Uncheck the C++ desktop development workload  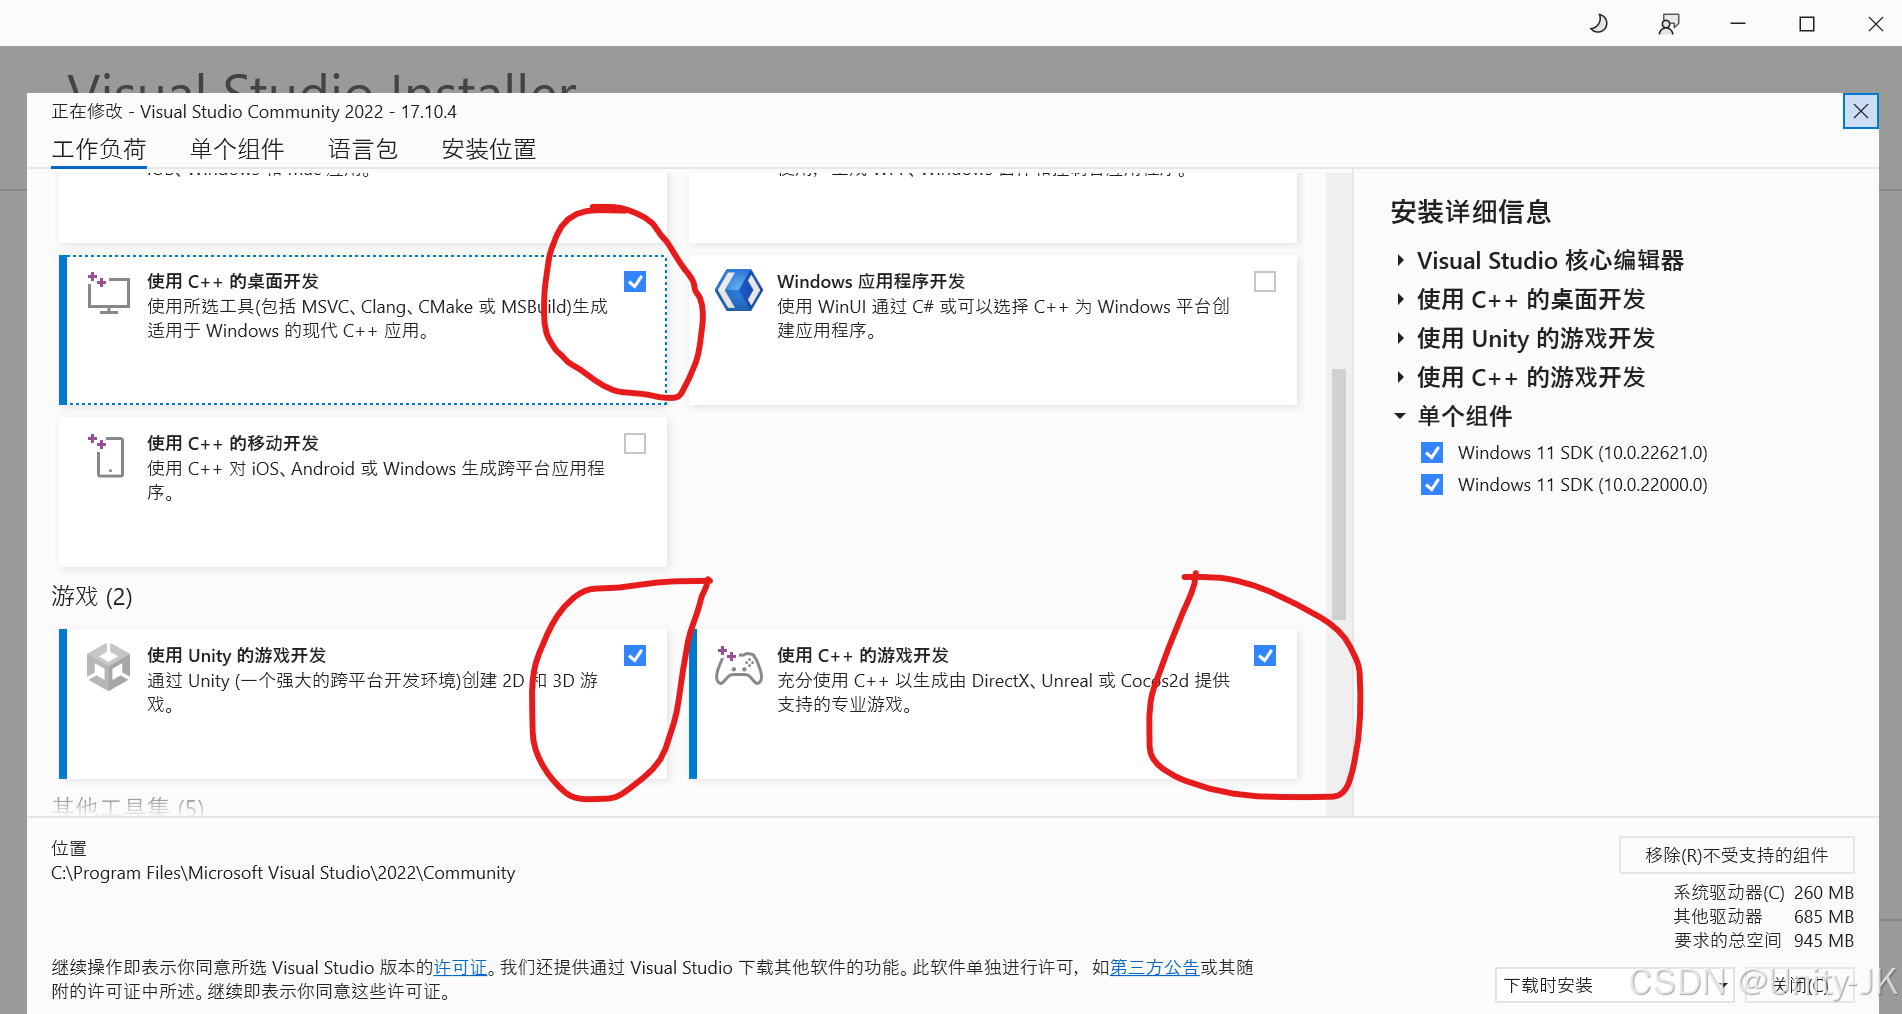635,282
